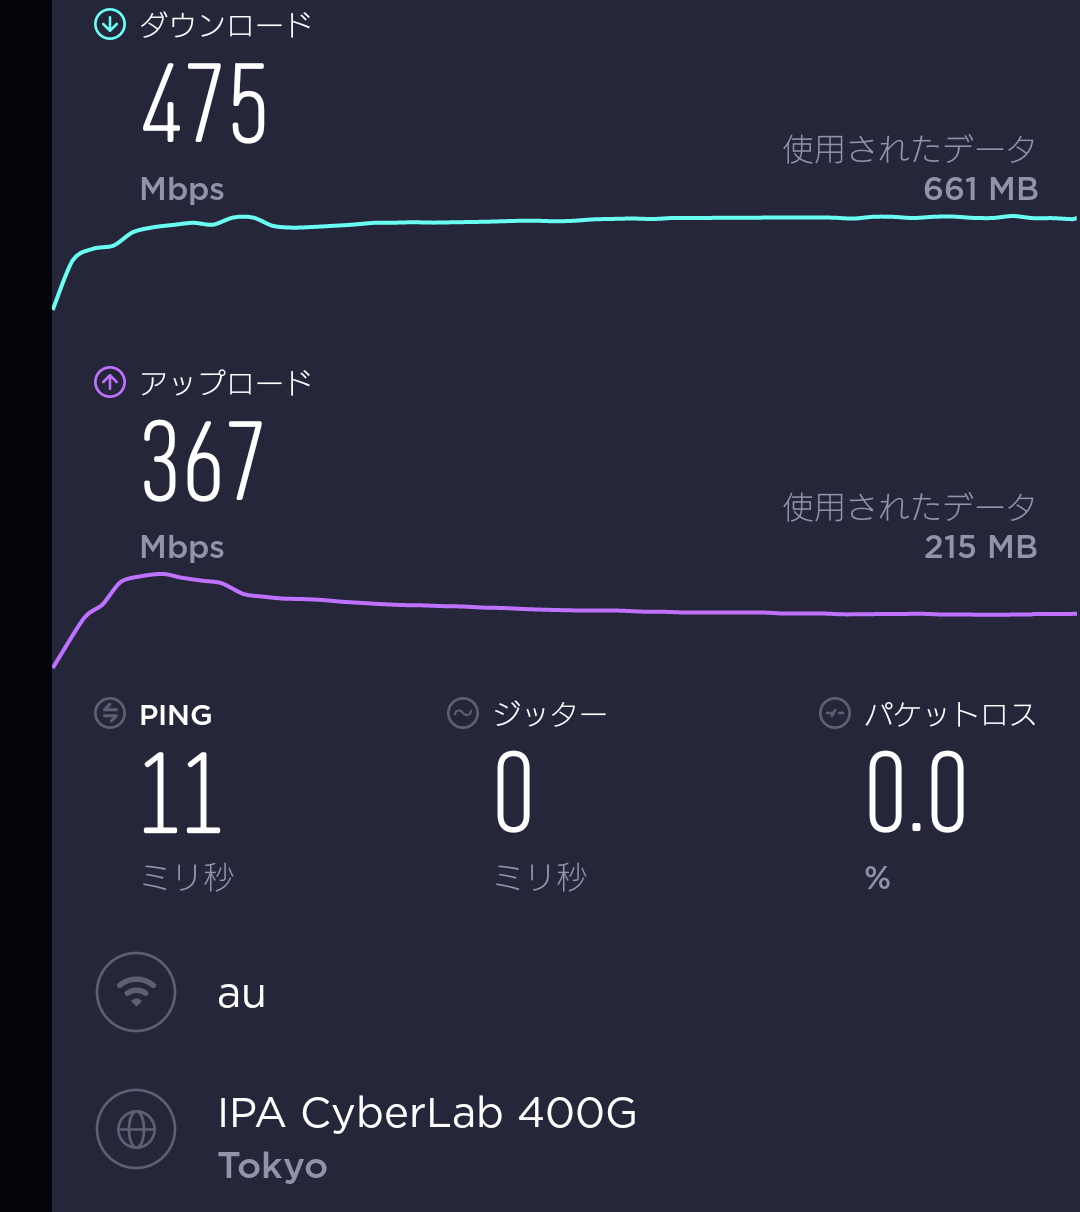Tap the jitter value of 0
This screenshot has width=1080, height=1212.
[514, 793]
